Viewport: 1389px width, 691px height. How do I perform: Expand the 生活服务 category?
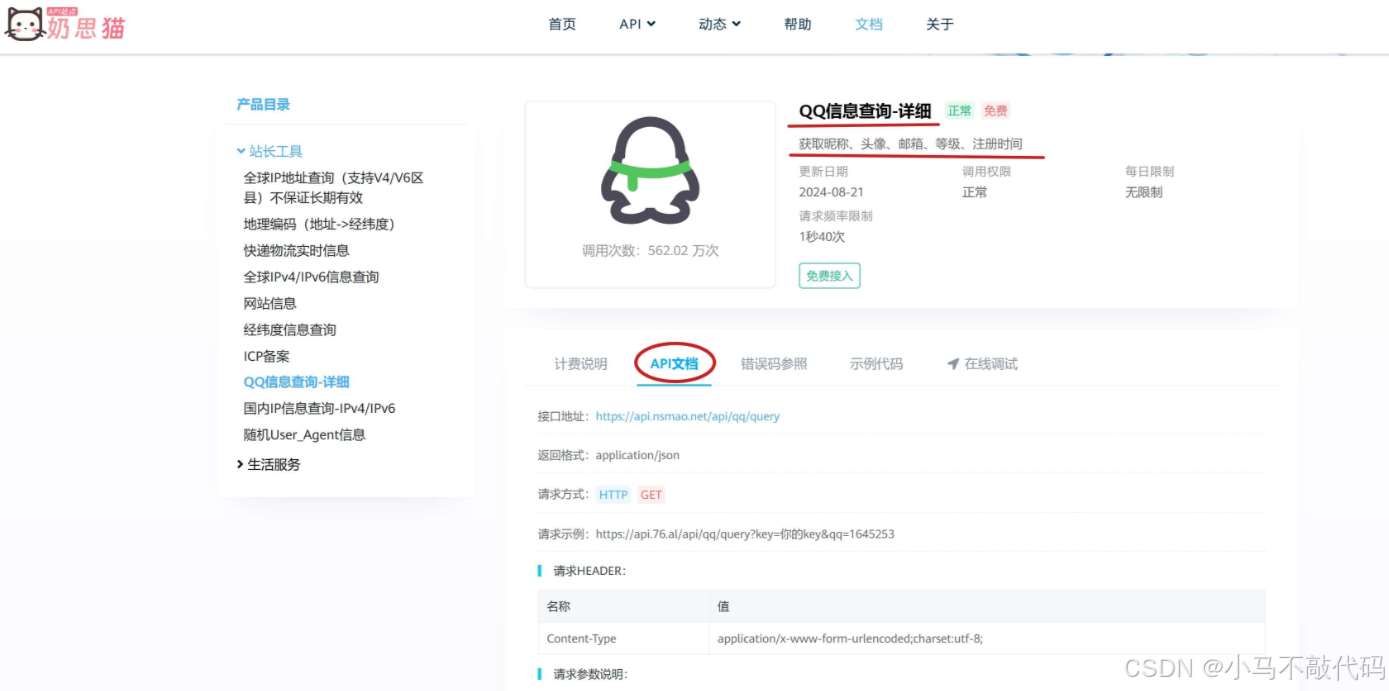coord(268,465)
